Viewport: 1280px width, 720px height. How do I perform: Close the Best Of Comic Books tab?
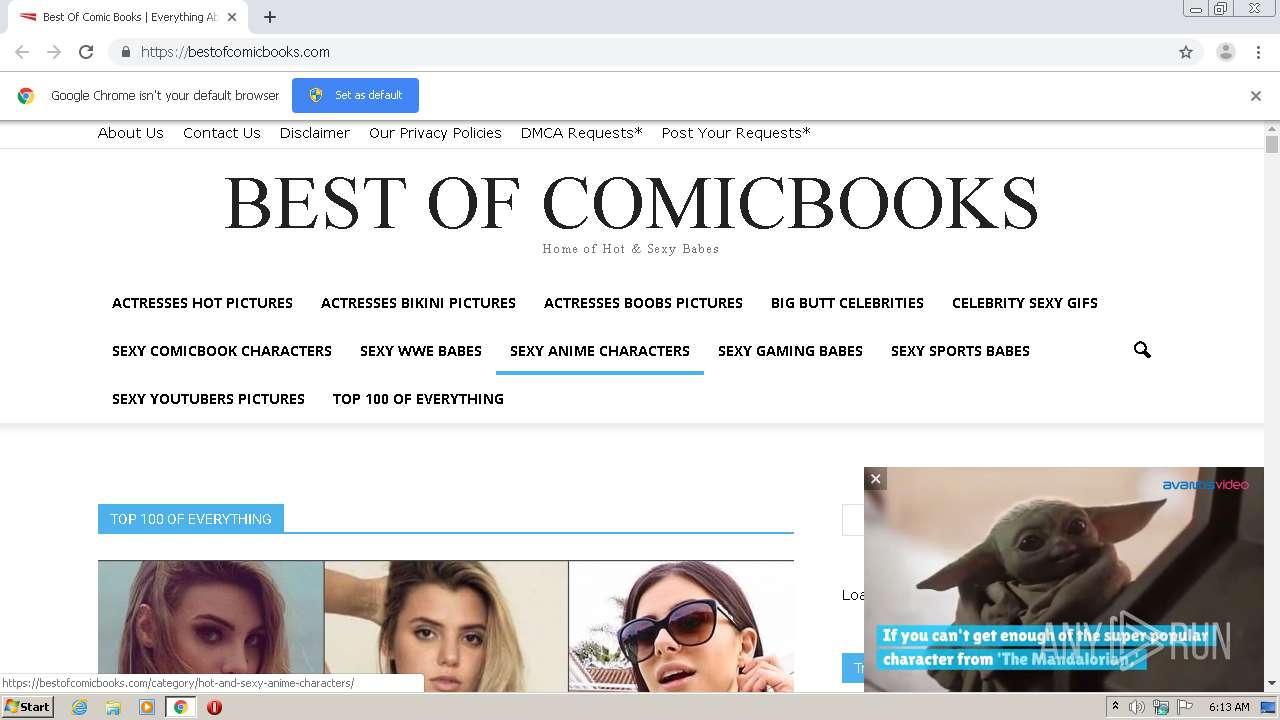pos(232,17)
